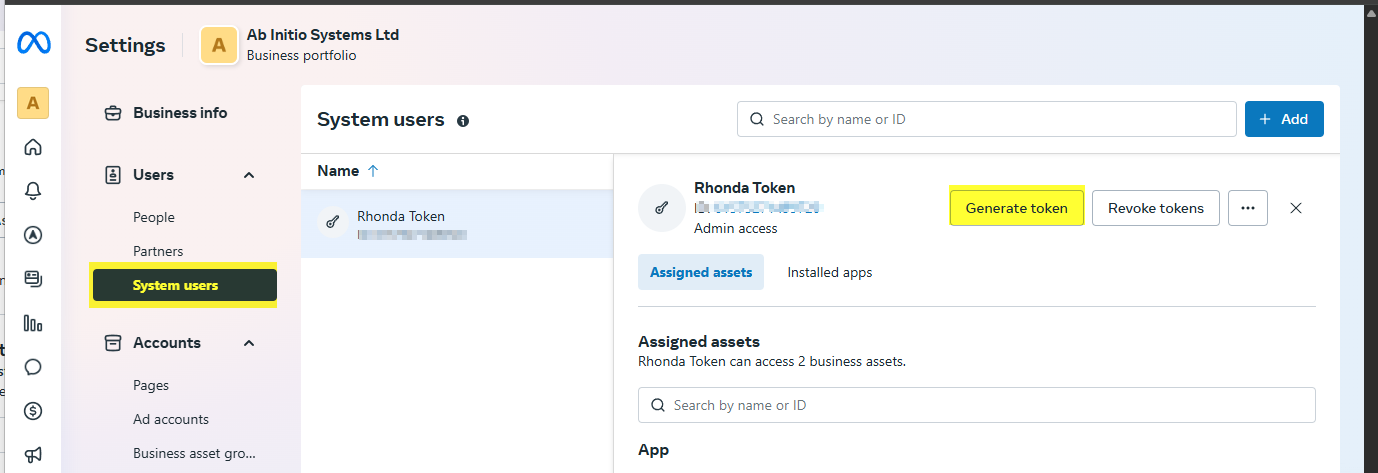This screenshot has height=473, width=1378.
Task: Click the compass icon in left rail
Action: point(33,235)
